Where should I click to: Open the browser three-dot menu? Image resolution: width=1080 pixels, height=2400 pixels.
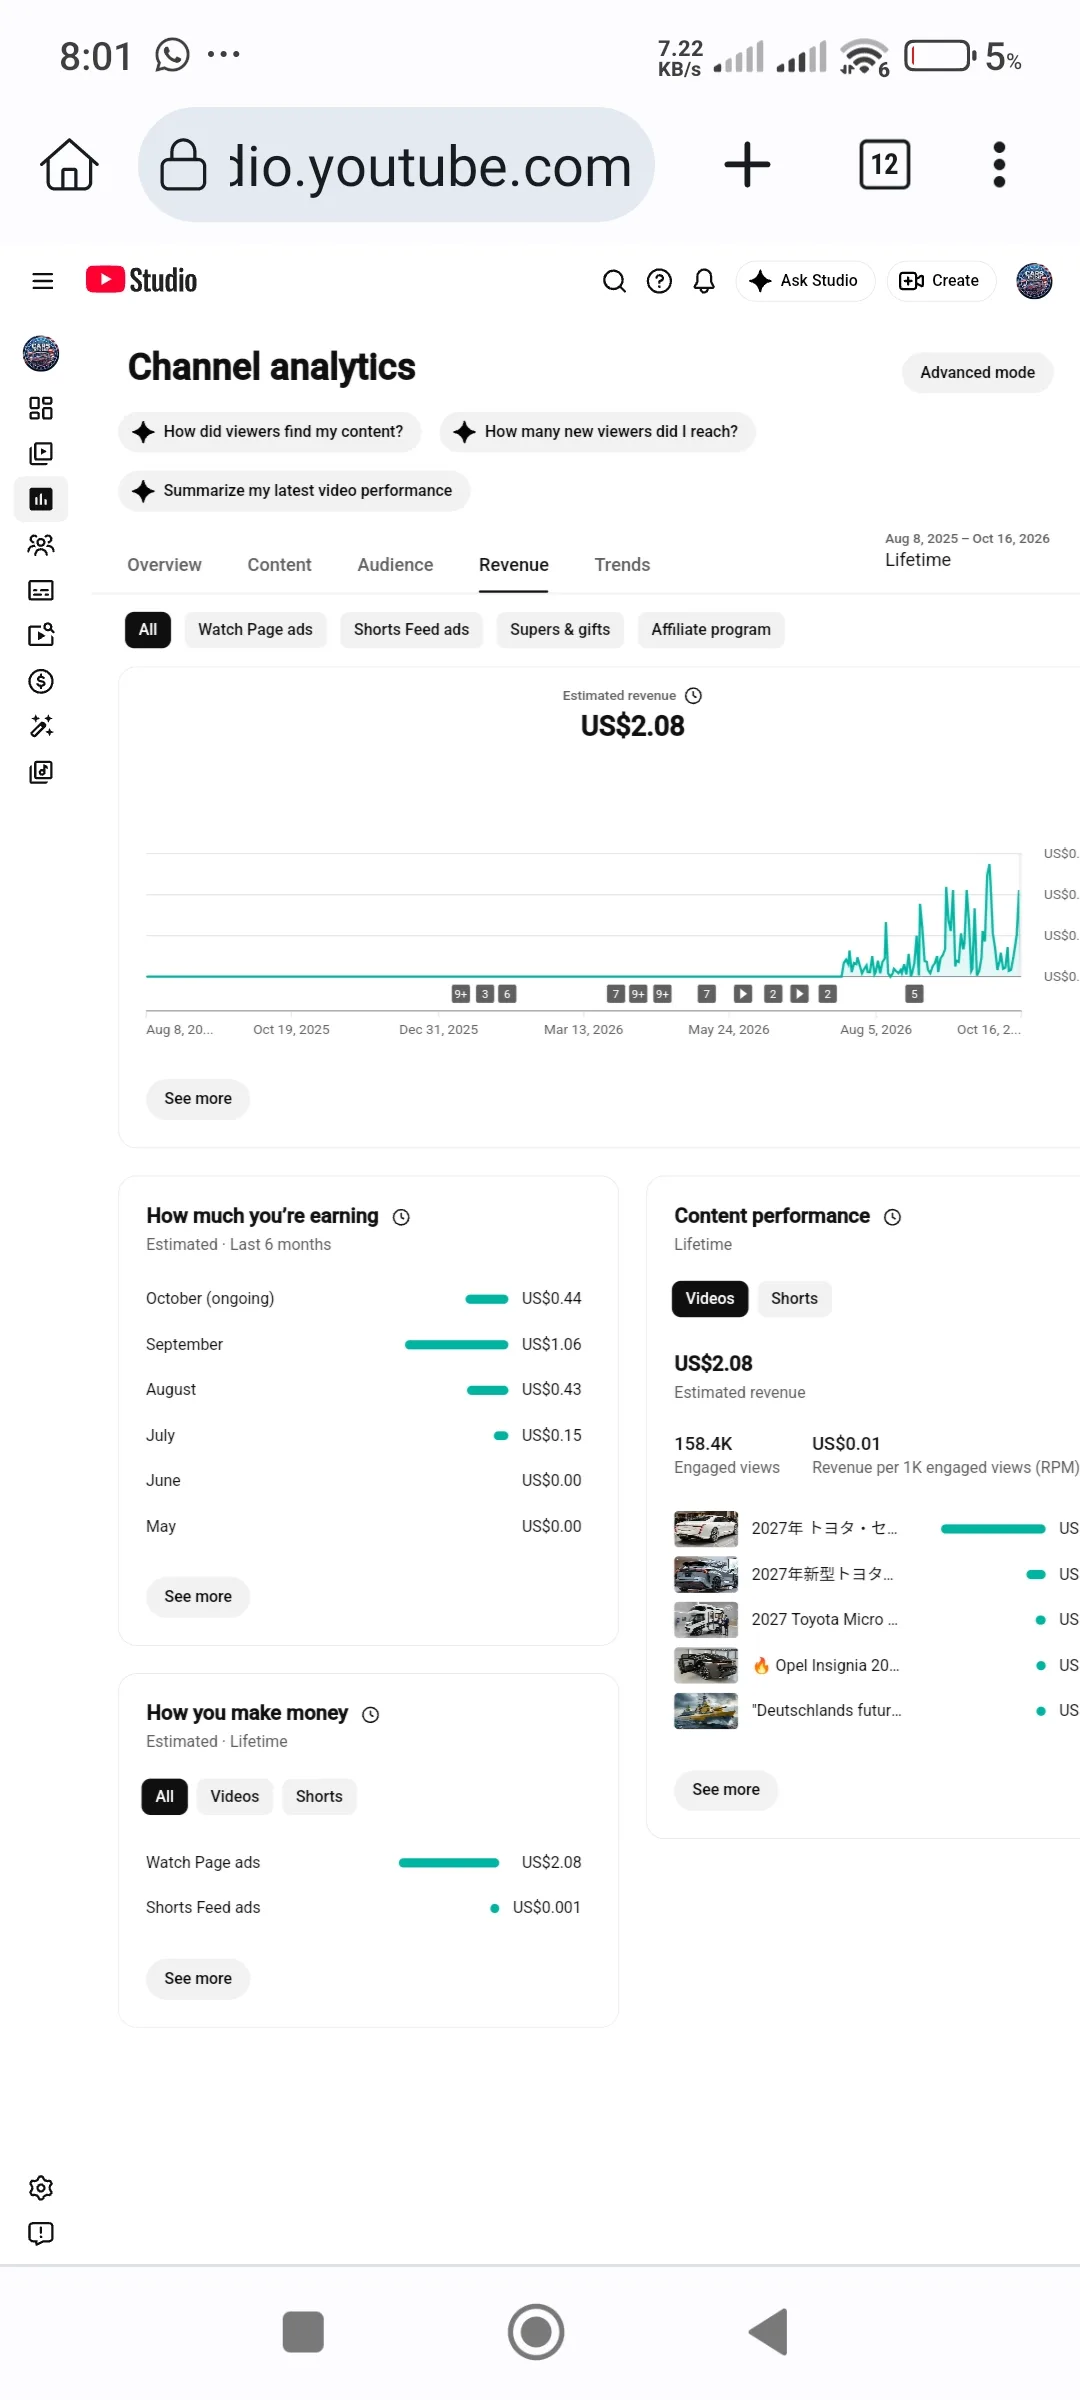pyautogui.click(x=999, y=165)
